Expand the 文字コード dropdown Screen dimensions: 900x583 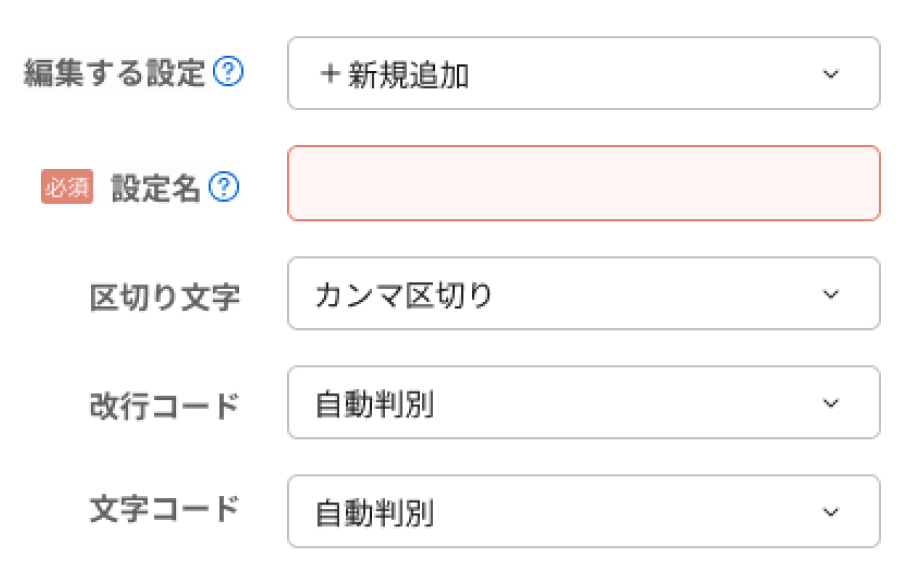(583, 512)
